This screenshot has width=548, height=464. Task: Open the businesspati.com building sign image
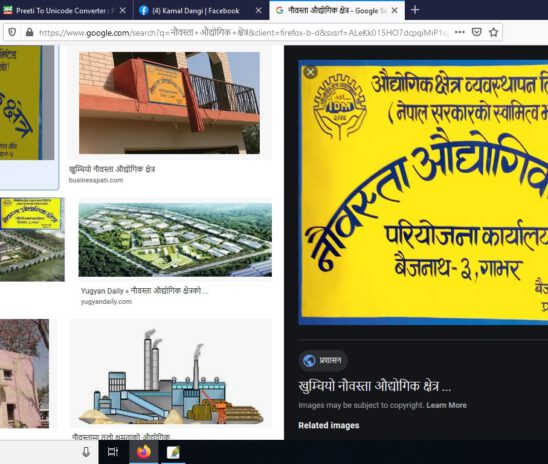point(169,103)
